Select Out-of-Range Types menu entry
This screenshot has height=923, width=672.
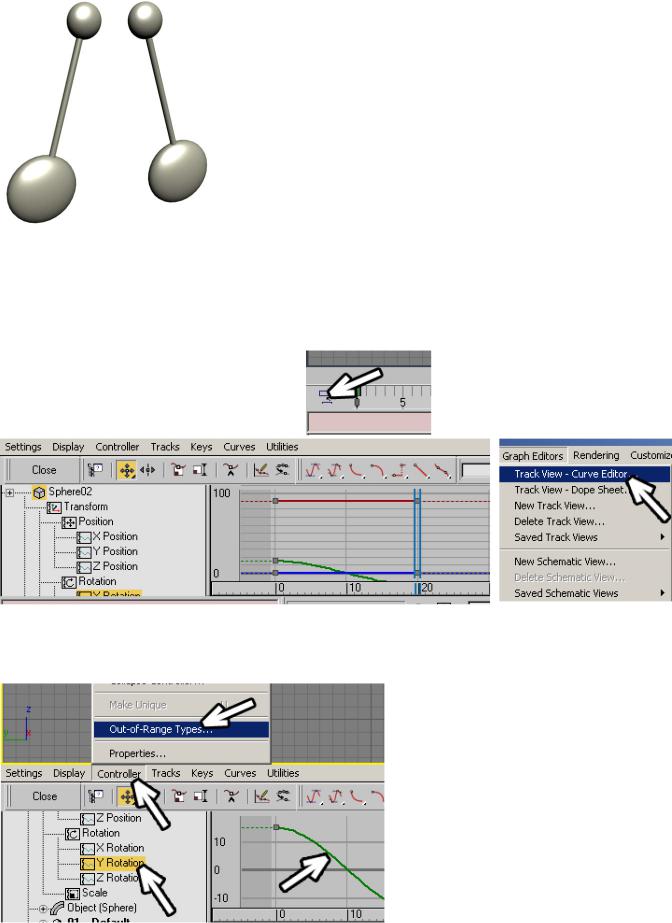pos(181,729)
